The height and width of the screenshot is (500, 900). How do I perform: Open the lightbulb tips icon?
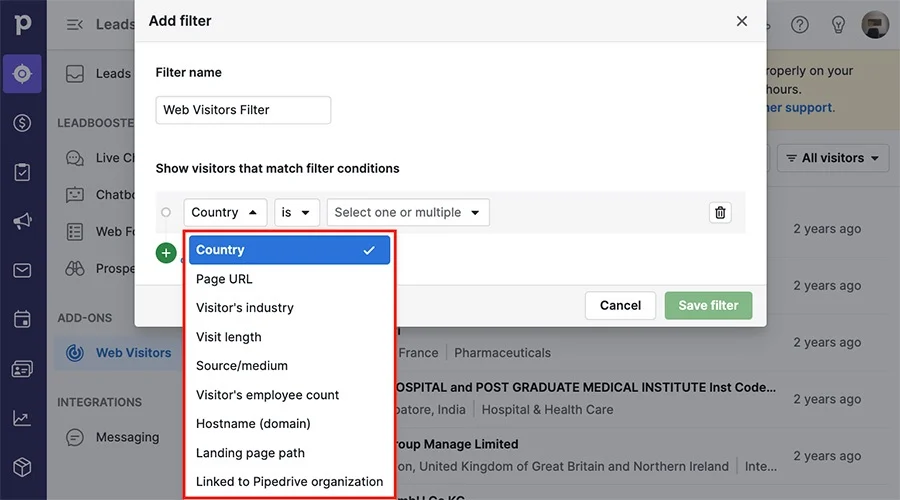(838, 25)
